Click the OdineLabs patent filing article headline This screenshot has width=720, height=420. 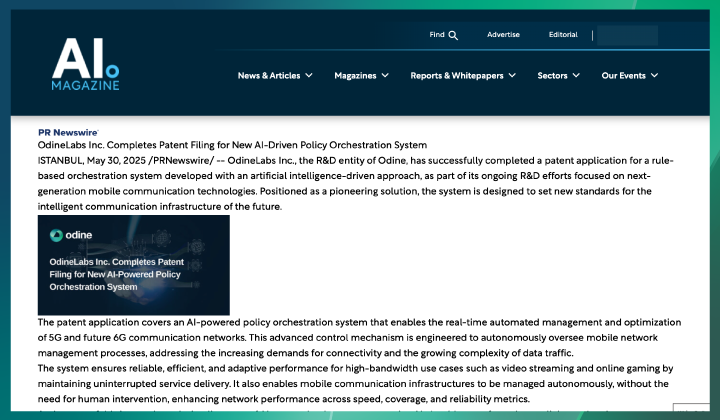[x=232, y=145]
